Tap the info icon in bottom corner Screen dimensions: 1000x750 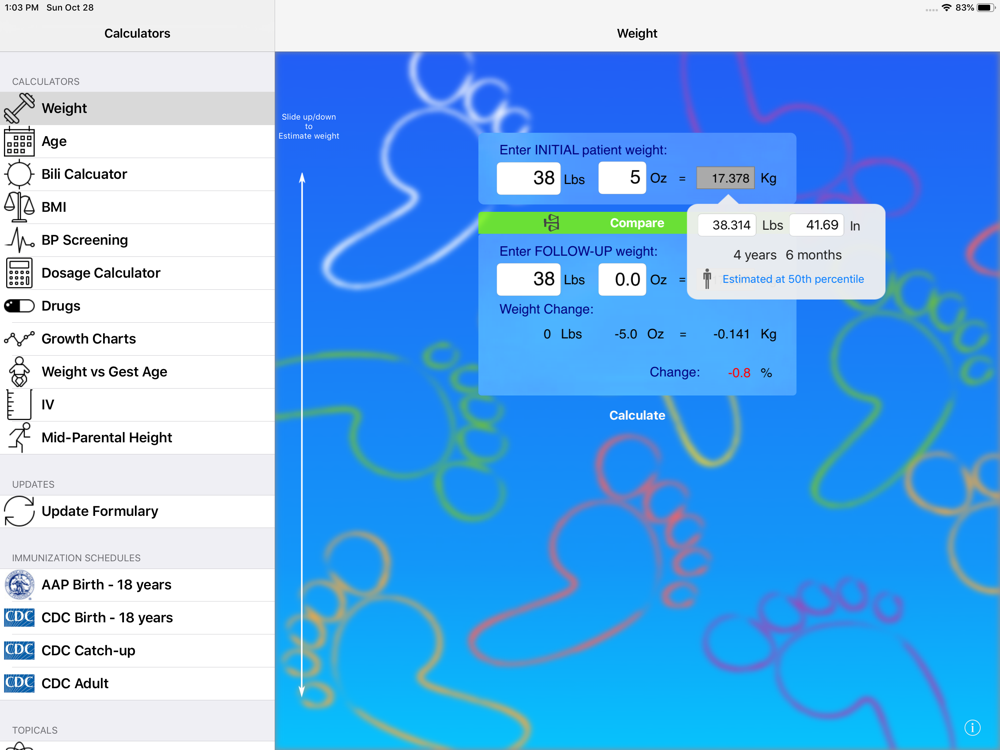972,728
